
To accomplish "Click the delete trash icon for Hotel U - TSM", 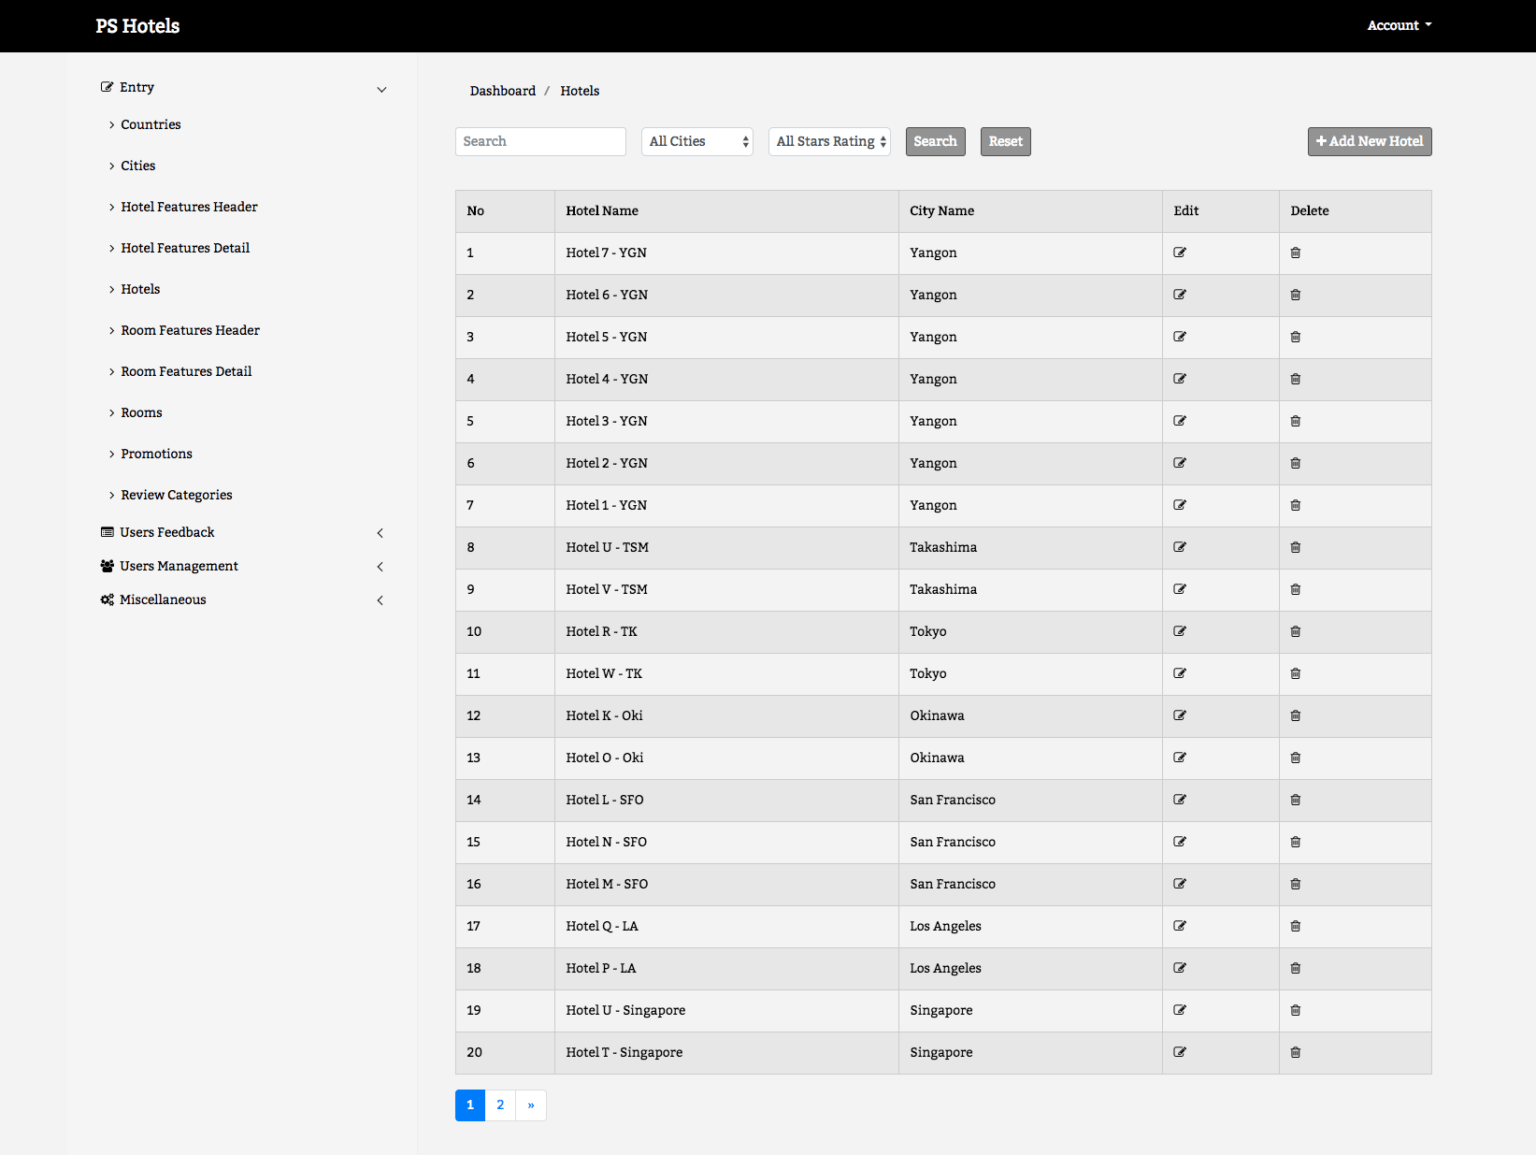I will (x=1295, y=547).
